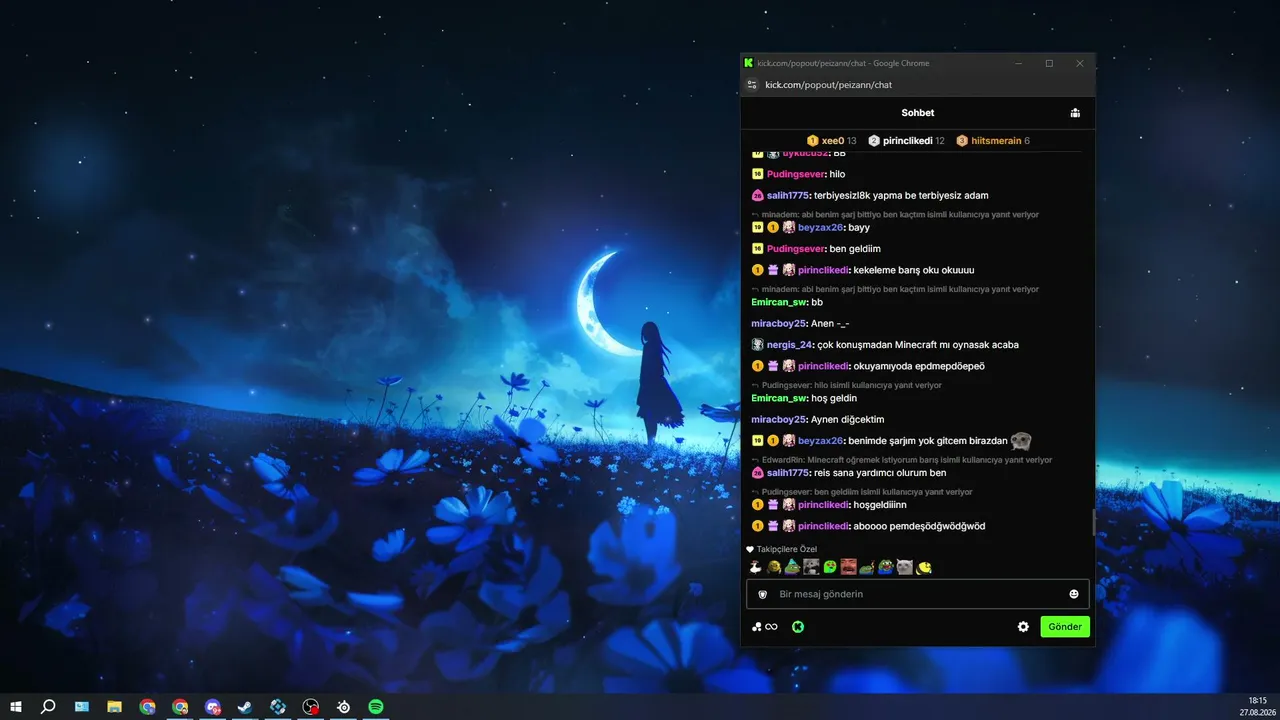Insert the Pepe with party hat emote
Viewport: 1280px width, 720px height.
(x=792, y=567)
